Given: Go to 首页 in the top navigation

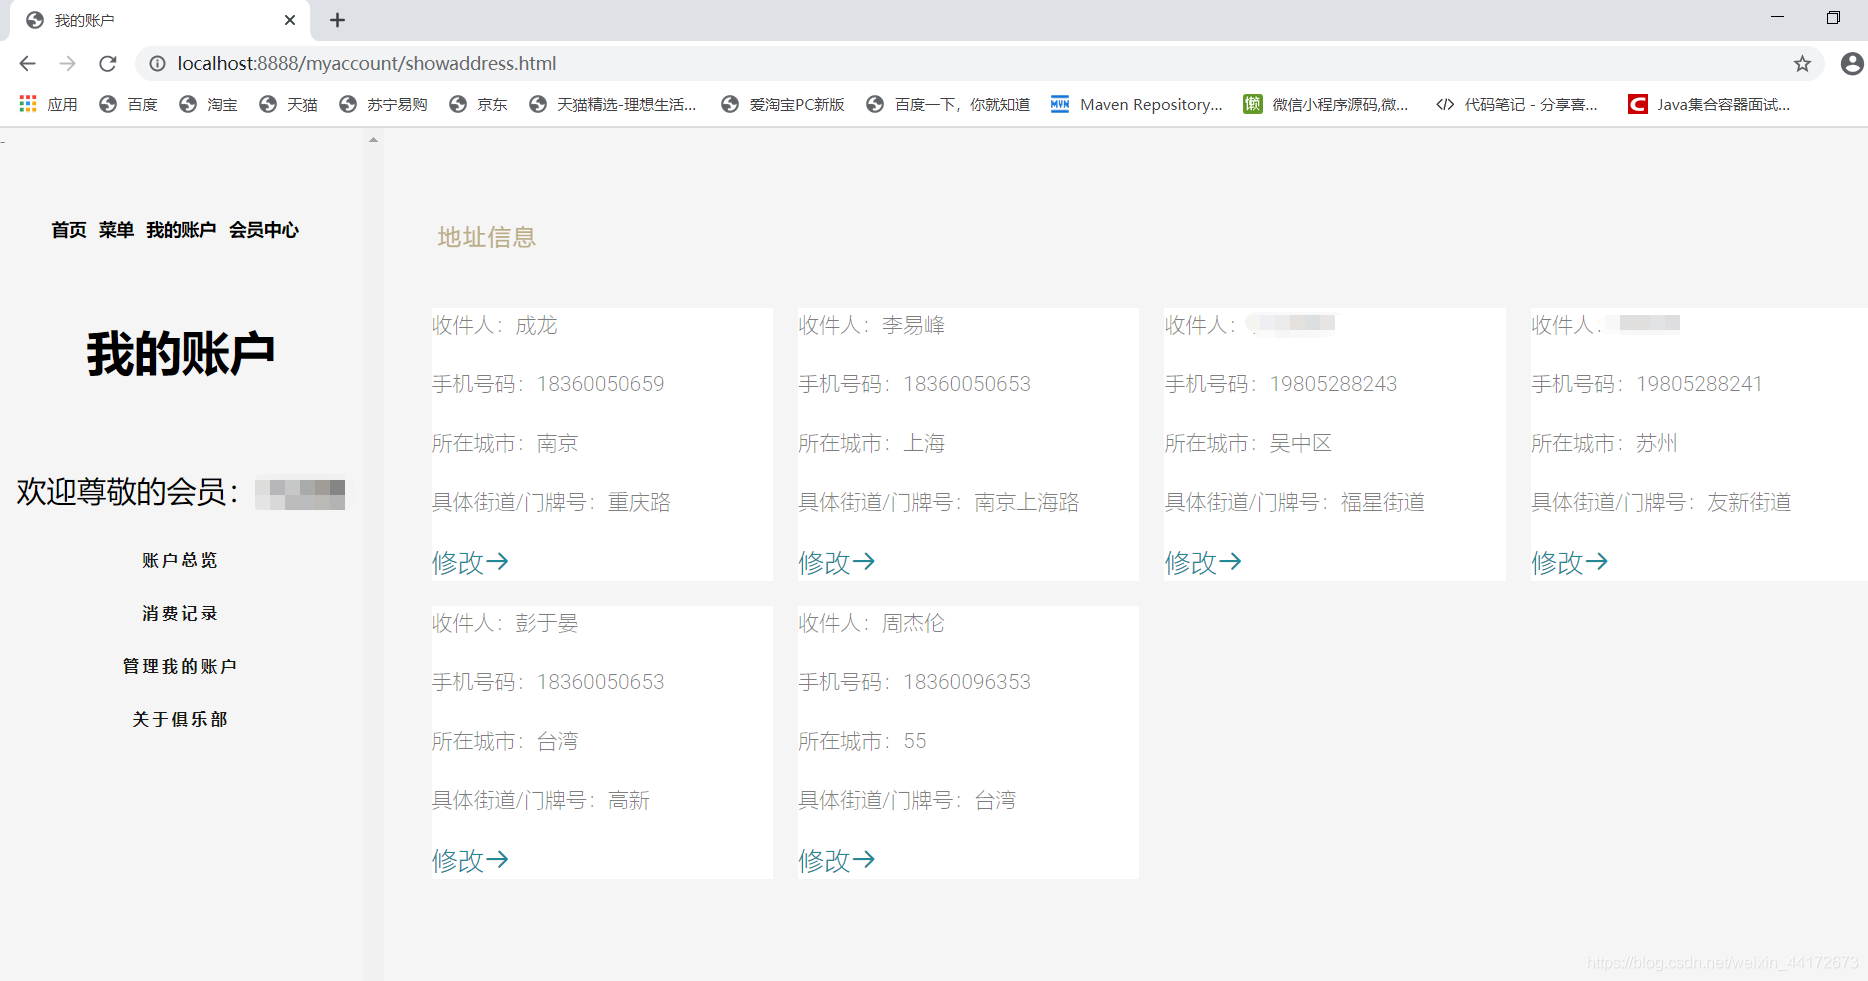Looking at the screenshot, I should click(x=69, y=230).
